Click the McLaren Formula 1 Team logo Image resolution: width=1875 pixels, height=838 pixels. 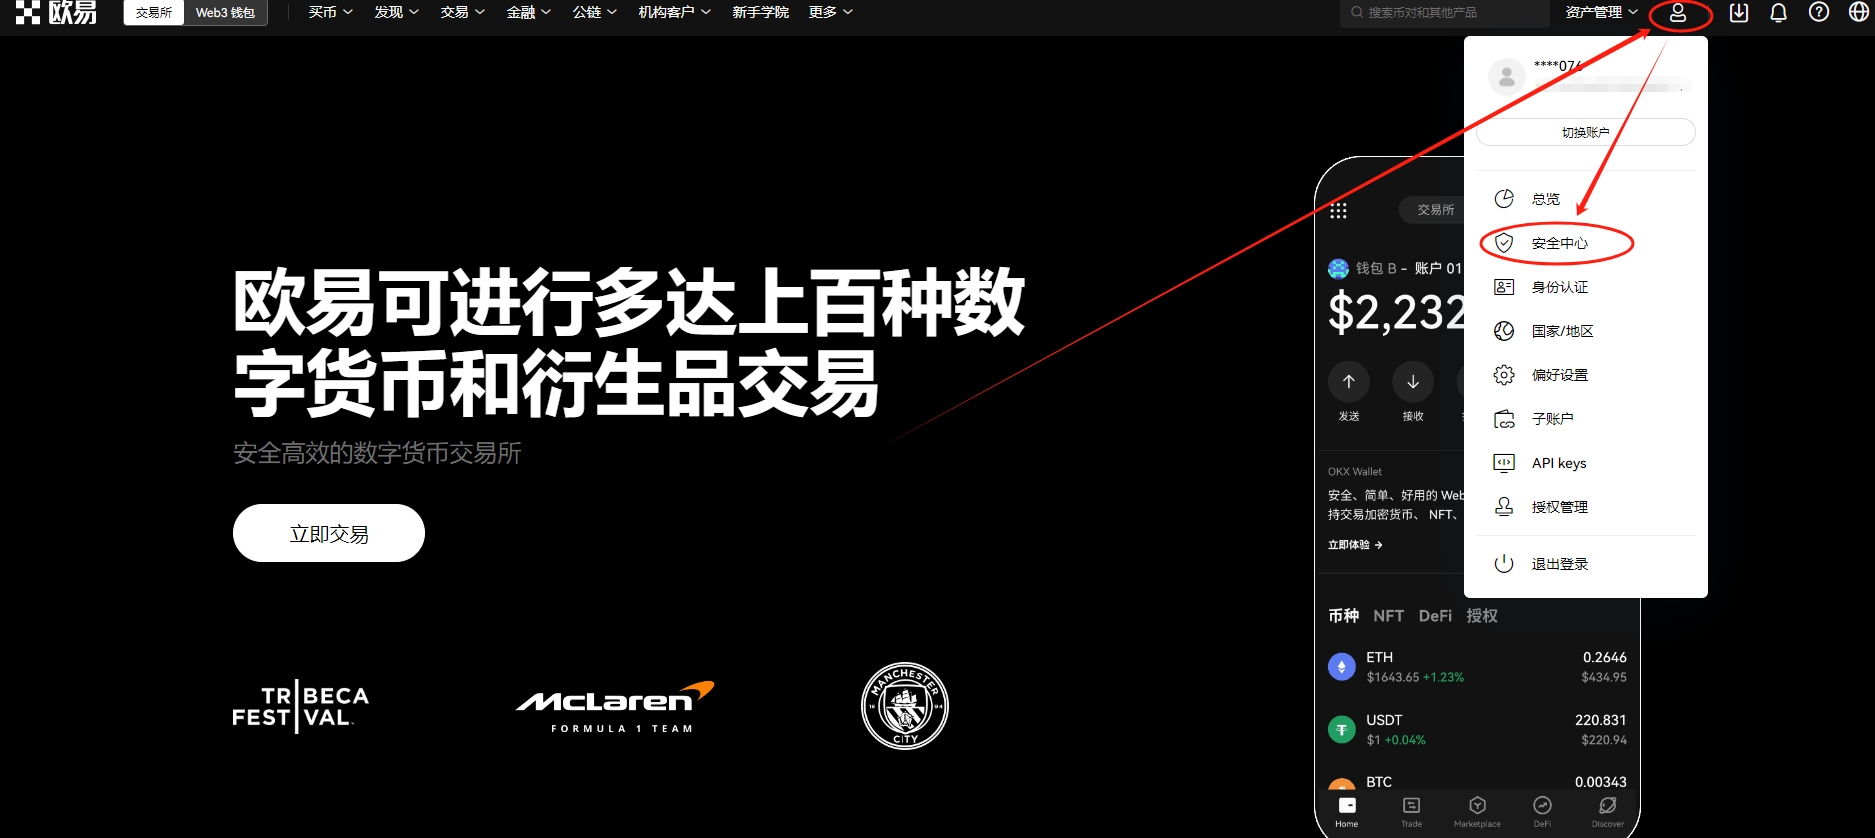(615, 706)
